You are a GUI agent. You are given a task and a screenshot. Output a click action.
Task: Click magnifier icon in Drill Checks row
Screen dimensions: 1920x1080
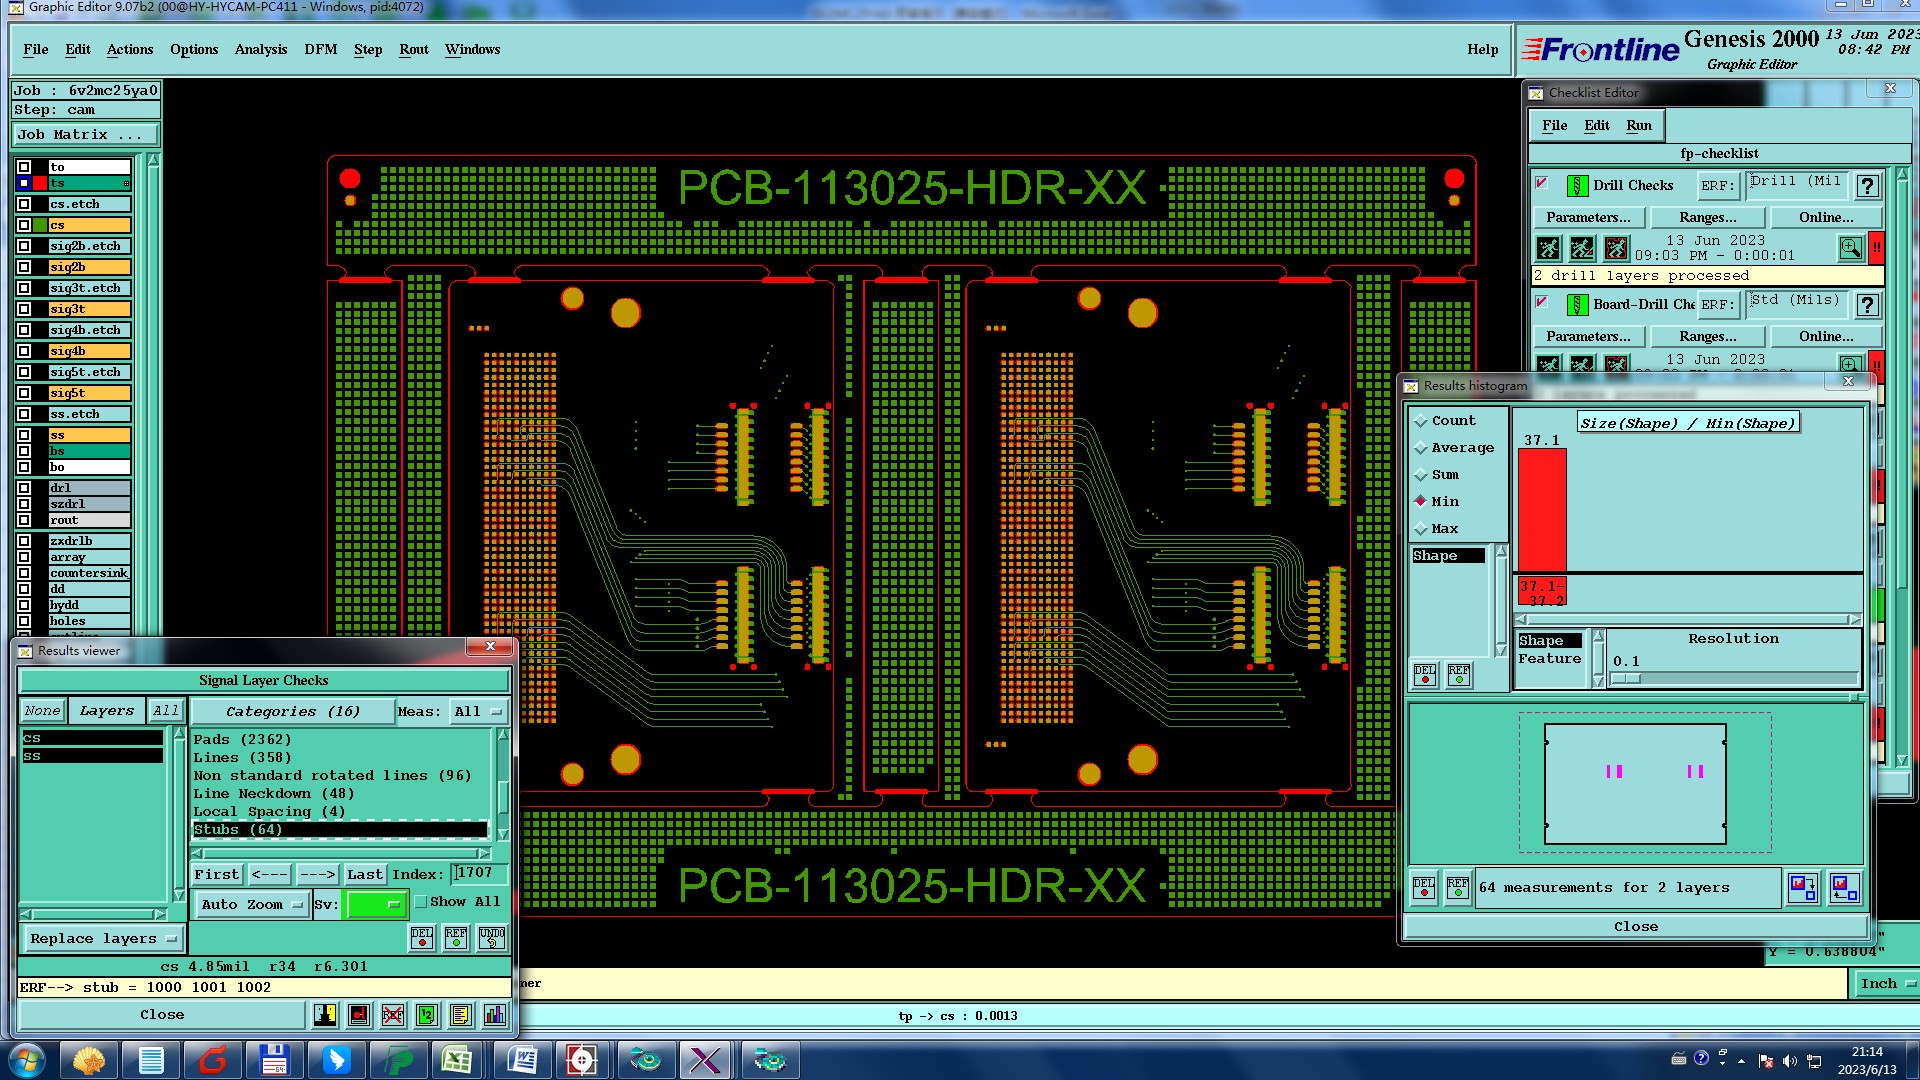coord(1849,247)
